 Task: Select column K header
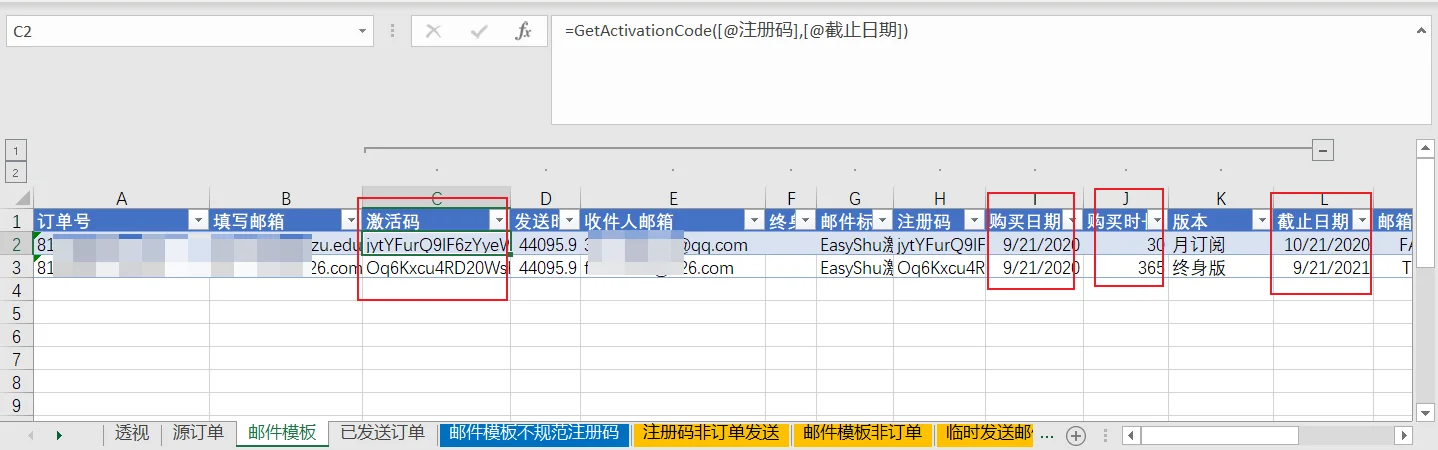(1221, 198)
